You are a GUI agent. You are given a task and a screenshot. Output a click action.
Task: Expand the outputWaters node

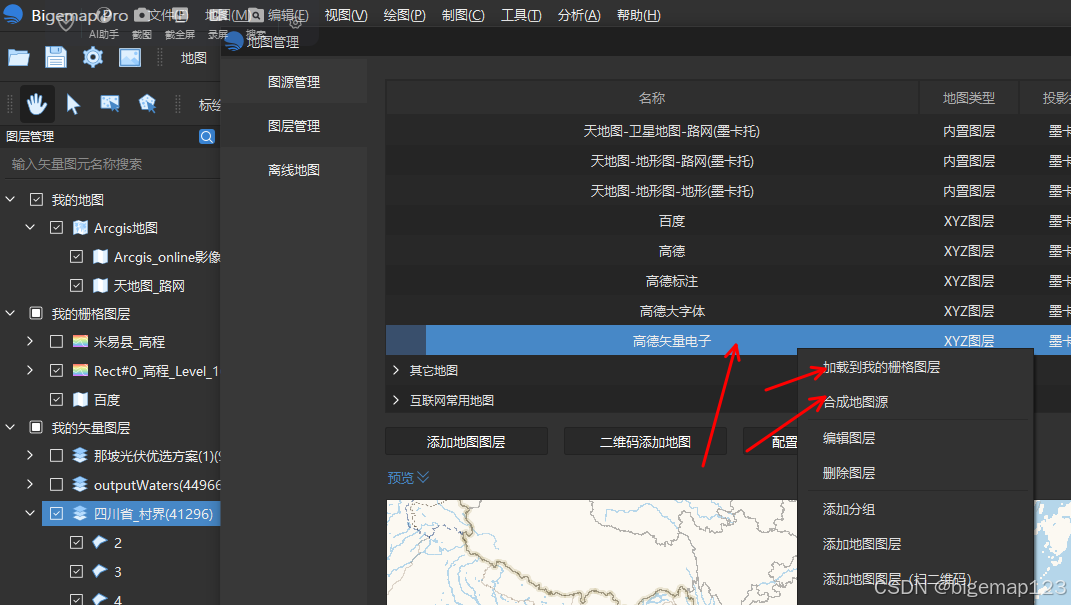(30, 483)
